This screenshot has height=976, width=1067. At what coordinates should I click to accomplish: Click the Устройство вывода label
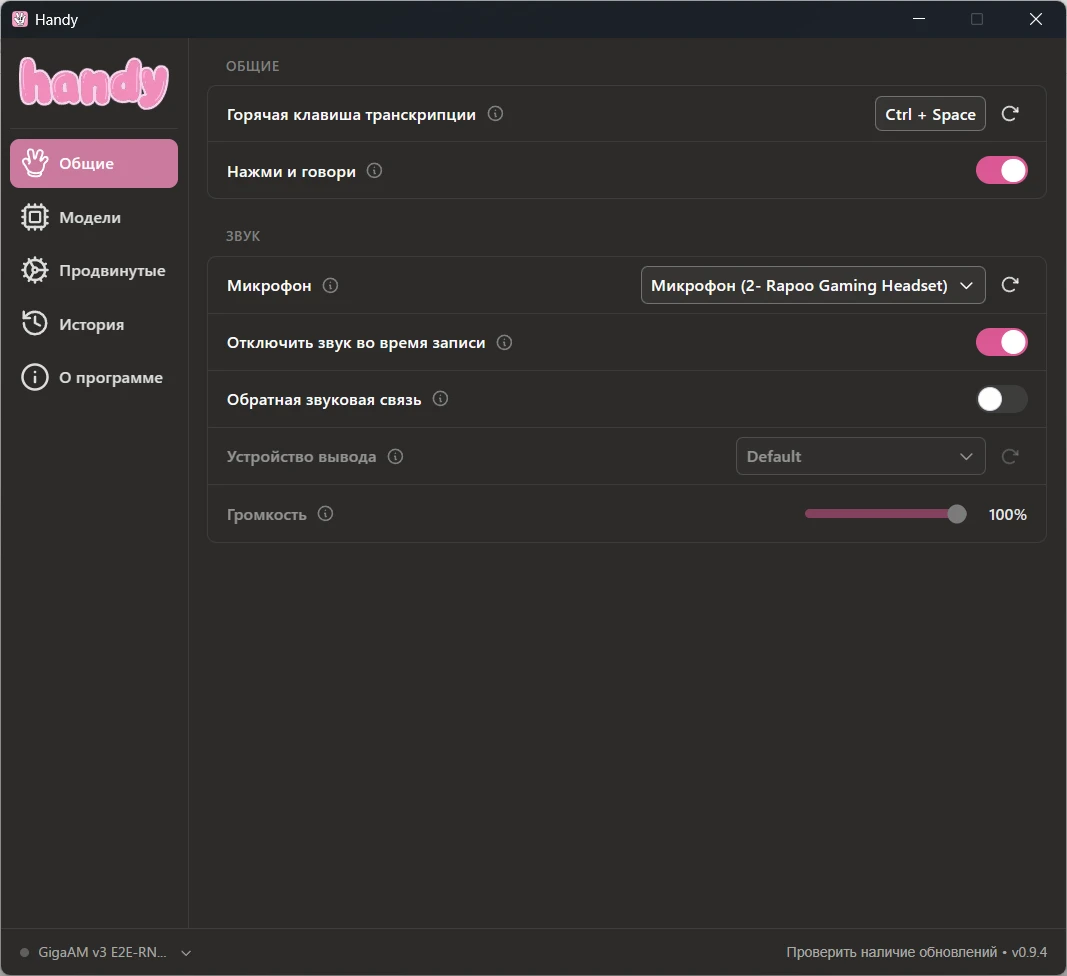301,457
